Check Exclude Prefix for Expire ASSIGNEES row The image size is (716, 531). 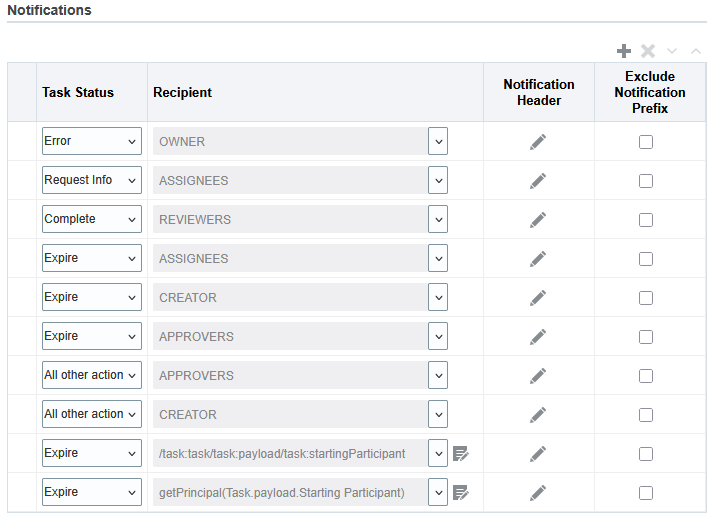click(x=646, y=259)
